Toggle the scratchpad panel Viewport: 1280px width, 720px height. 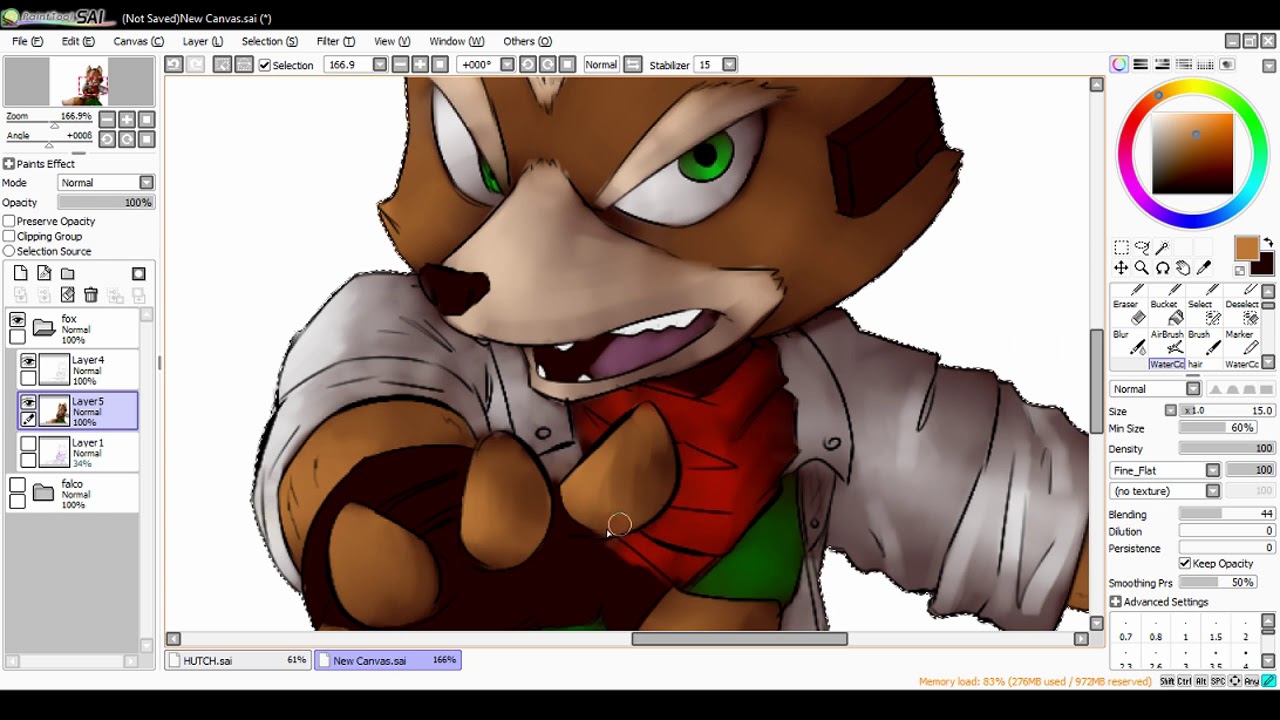click(x=1227, y=64)
